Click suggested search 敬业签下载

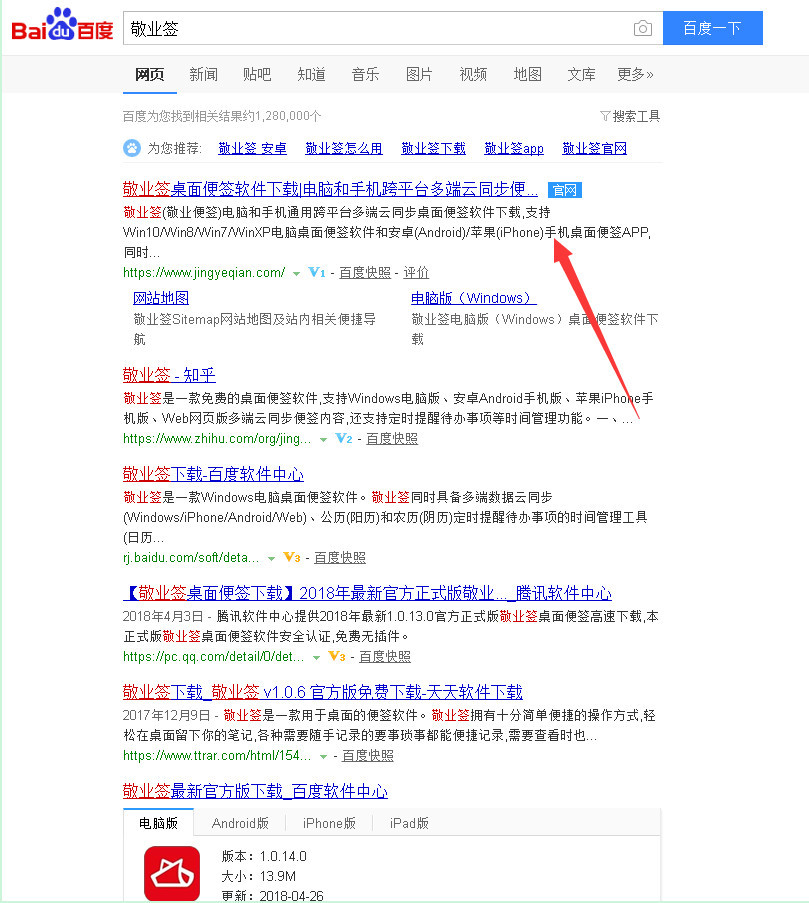point(434,148)
